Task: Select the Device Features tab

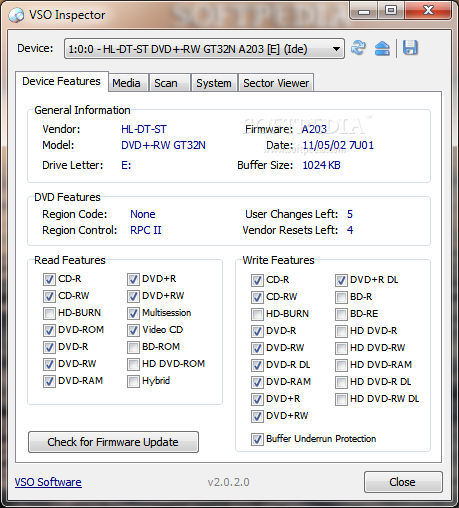Action: click(61, 81)
